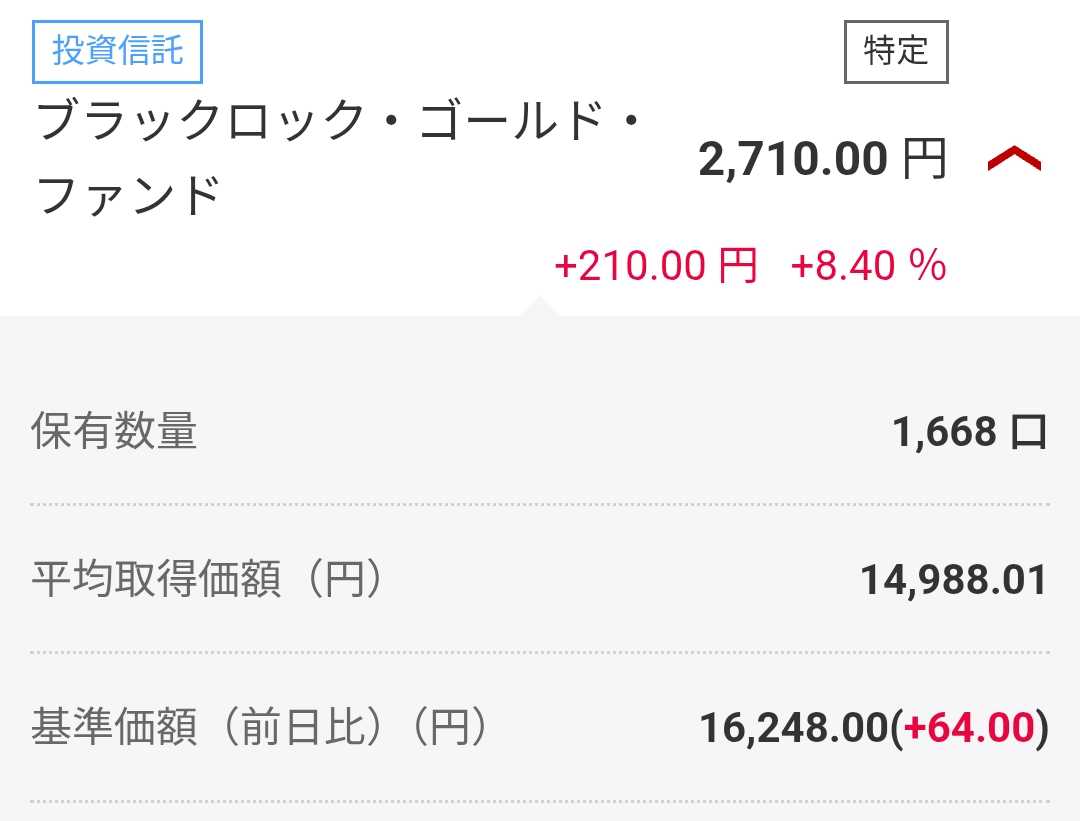Select the 基準価額（前日比）（円） label
The width and height of the screenshot is (1080, 821).
click(x=259, y=728)
